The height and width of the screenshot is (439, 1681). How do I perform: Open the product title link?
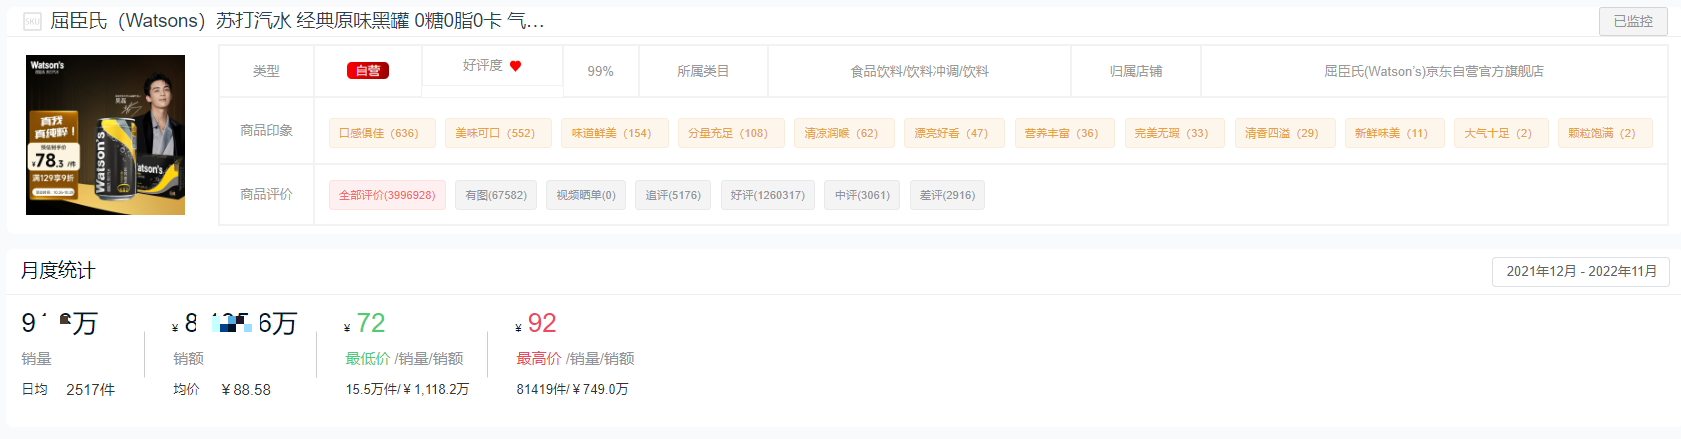(297, 21)
